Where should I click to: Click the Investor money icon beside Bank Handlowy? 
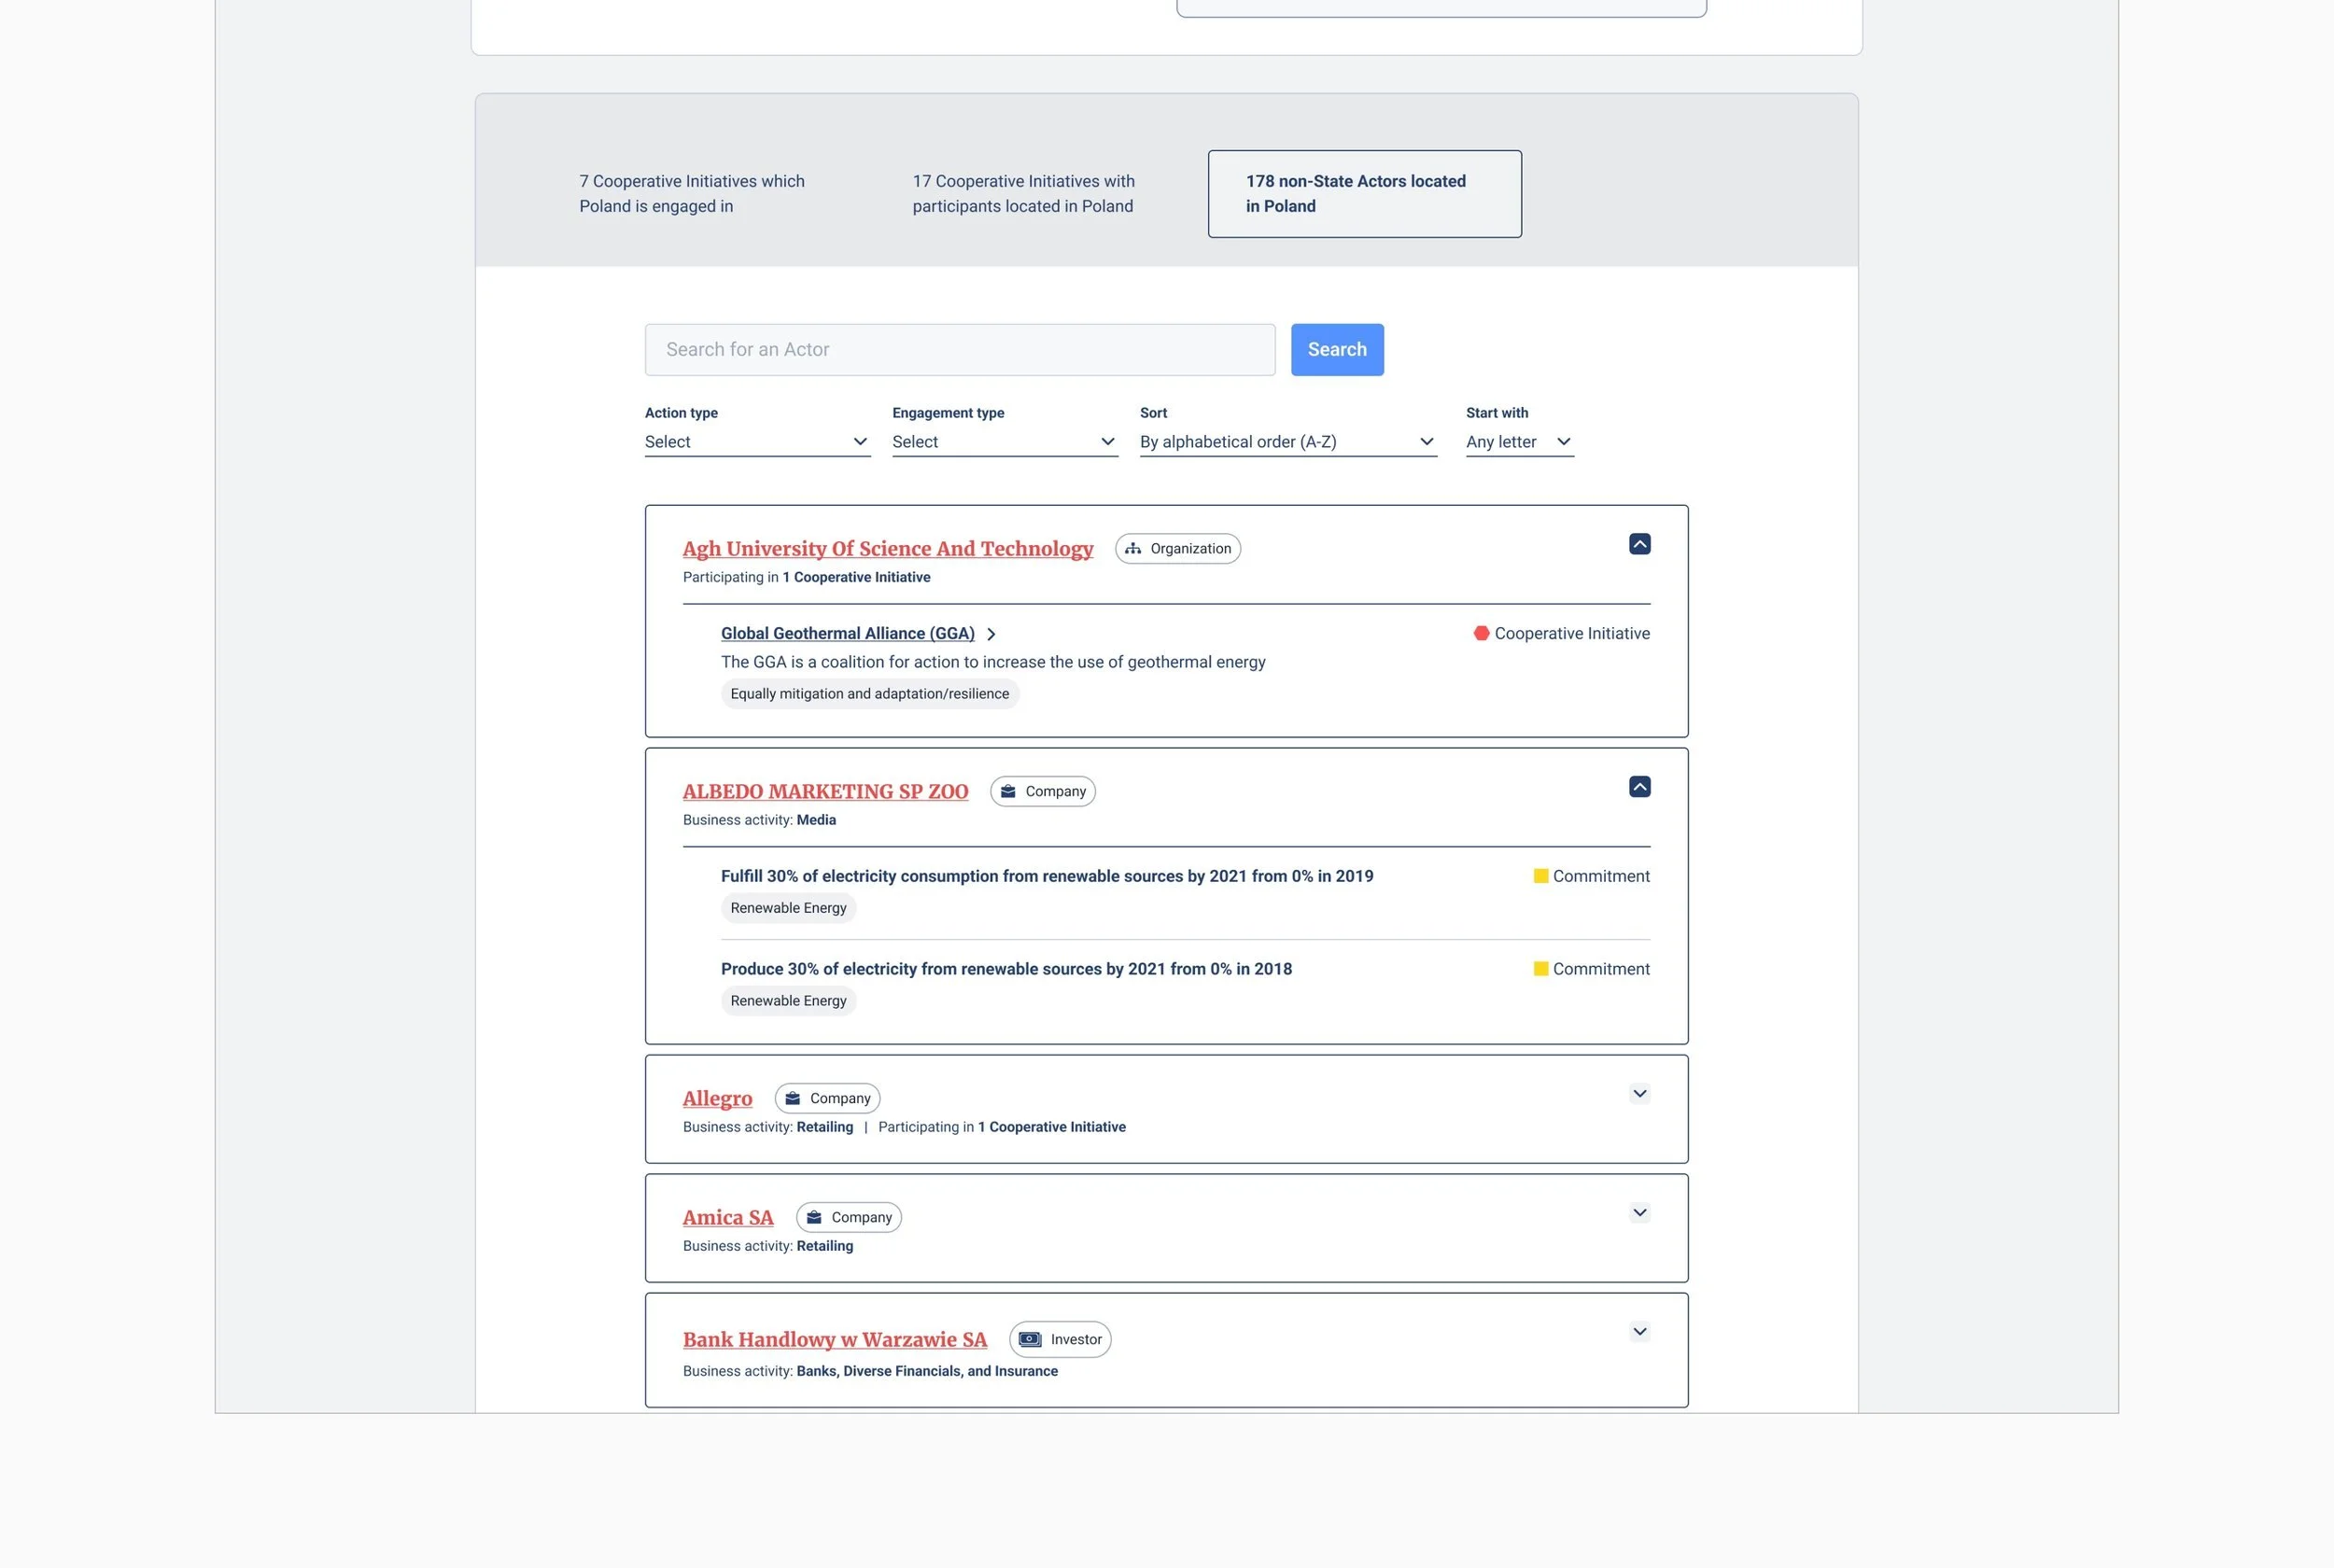[x=1030, y=1339]
